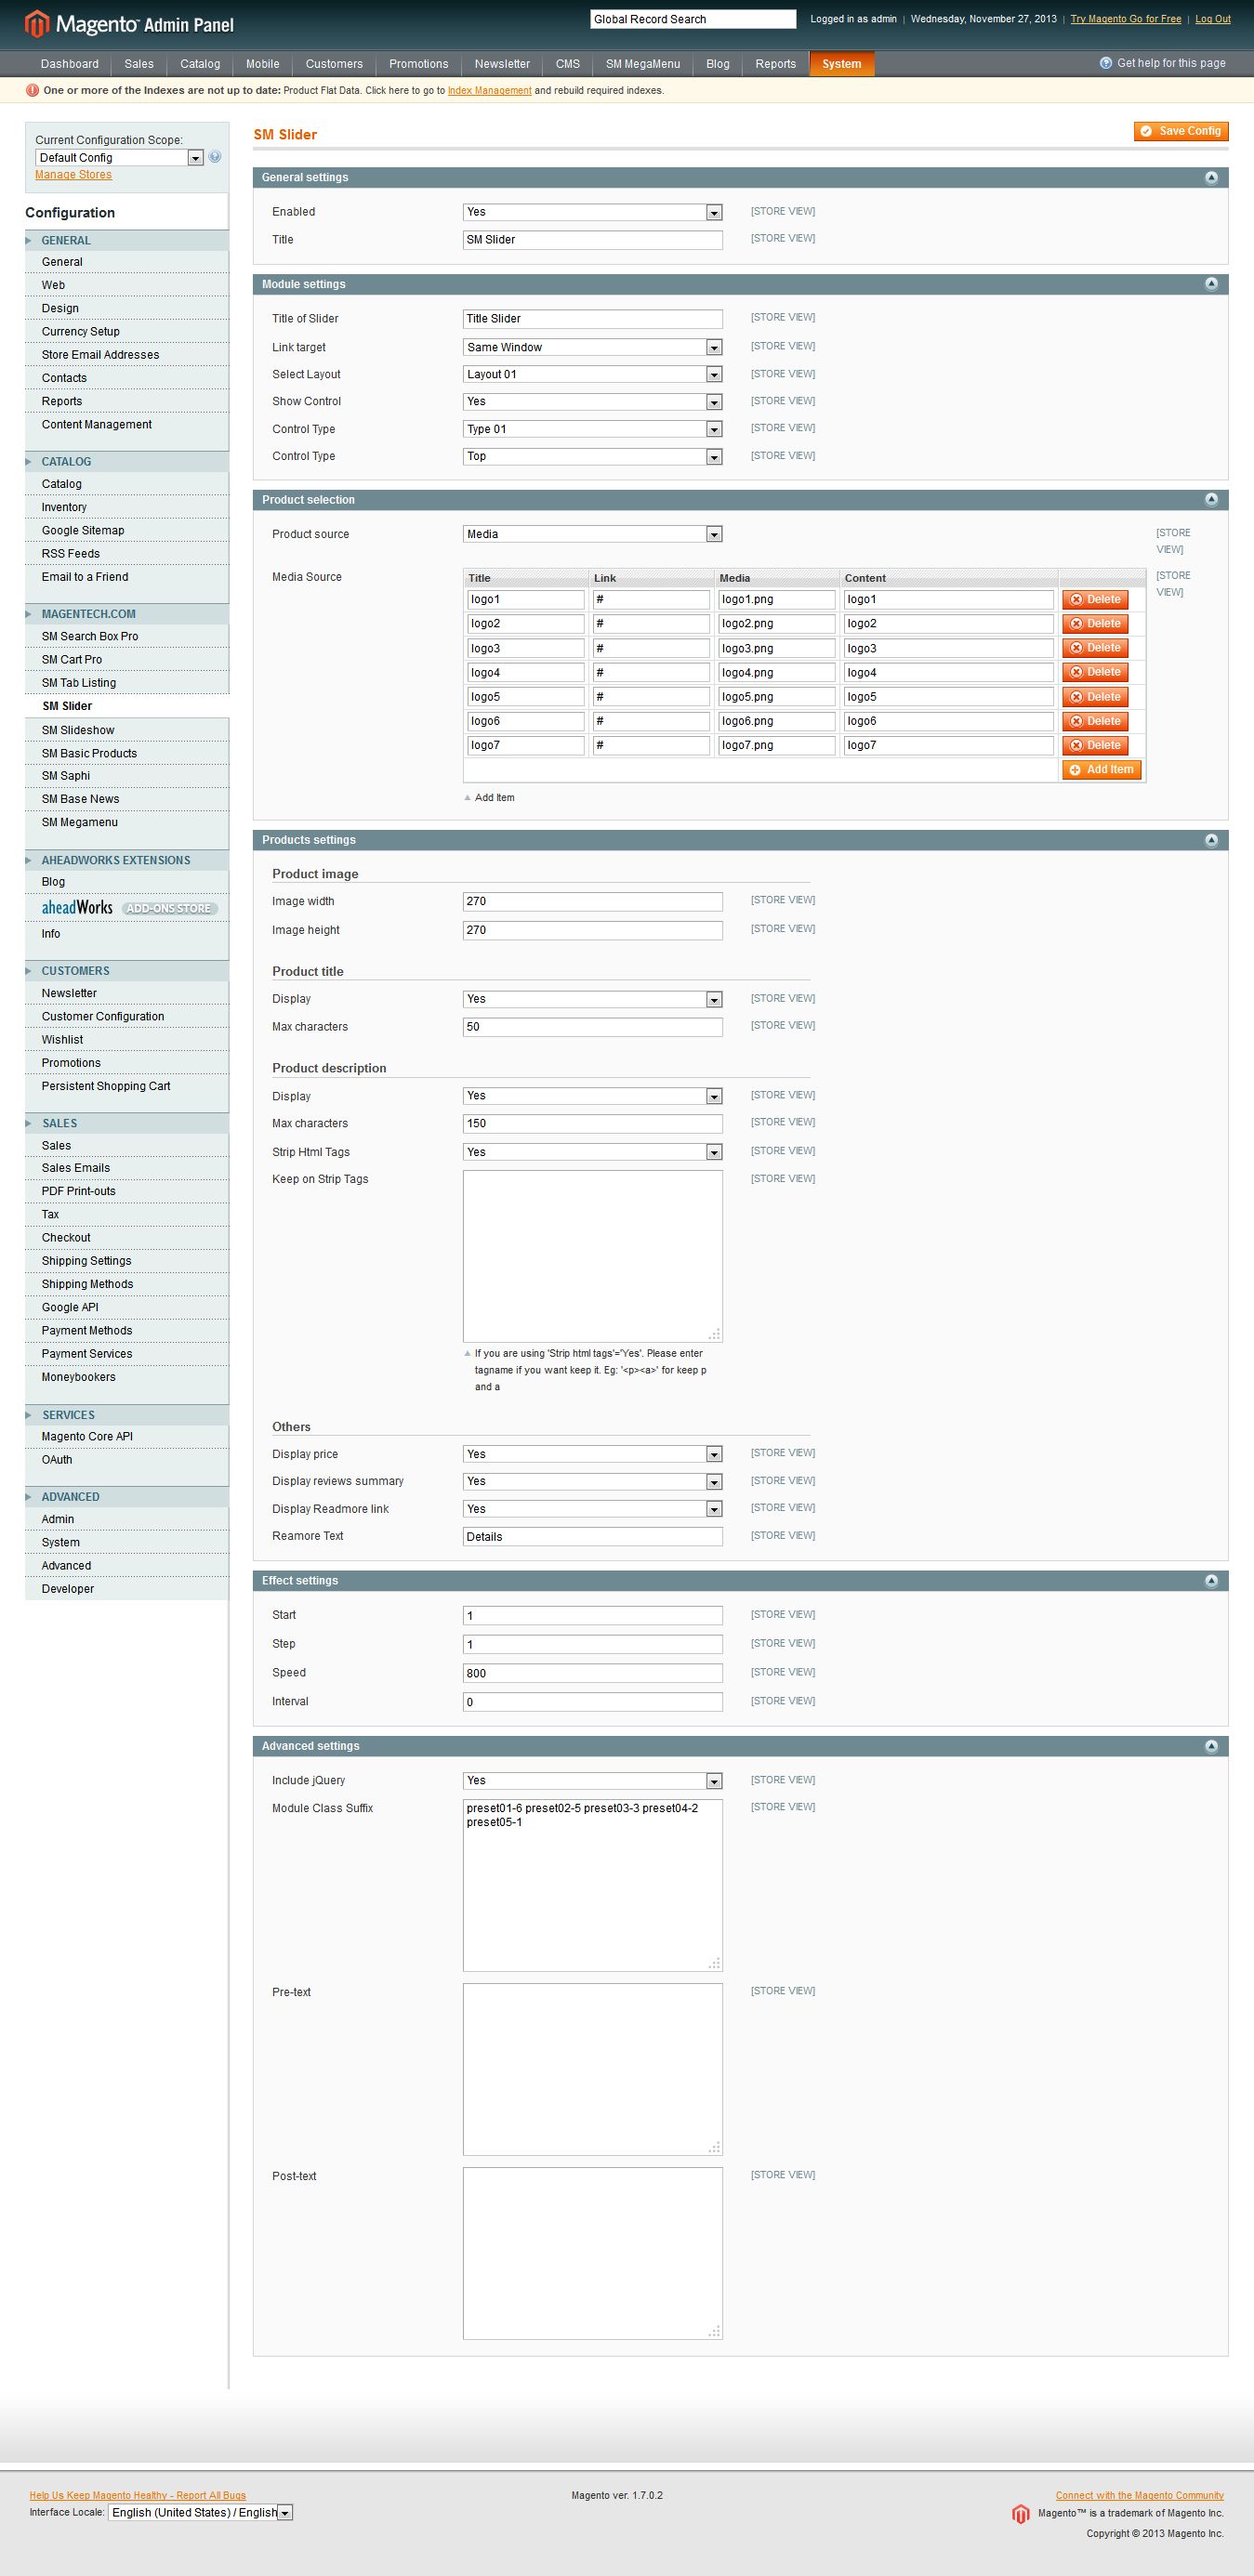Open the System menu
This screenshot has width=1254, height=2576.
point(841,64)
